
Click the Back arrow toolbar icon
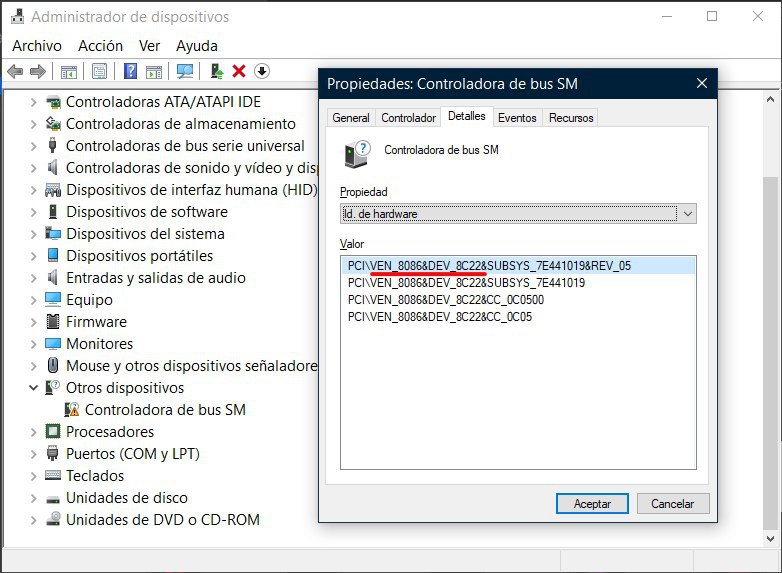pos(15,71)
